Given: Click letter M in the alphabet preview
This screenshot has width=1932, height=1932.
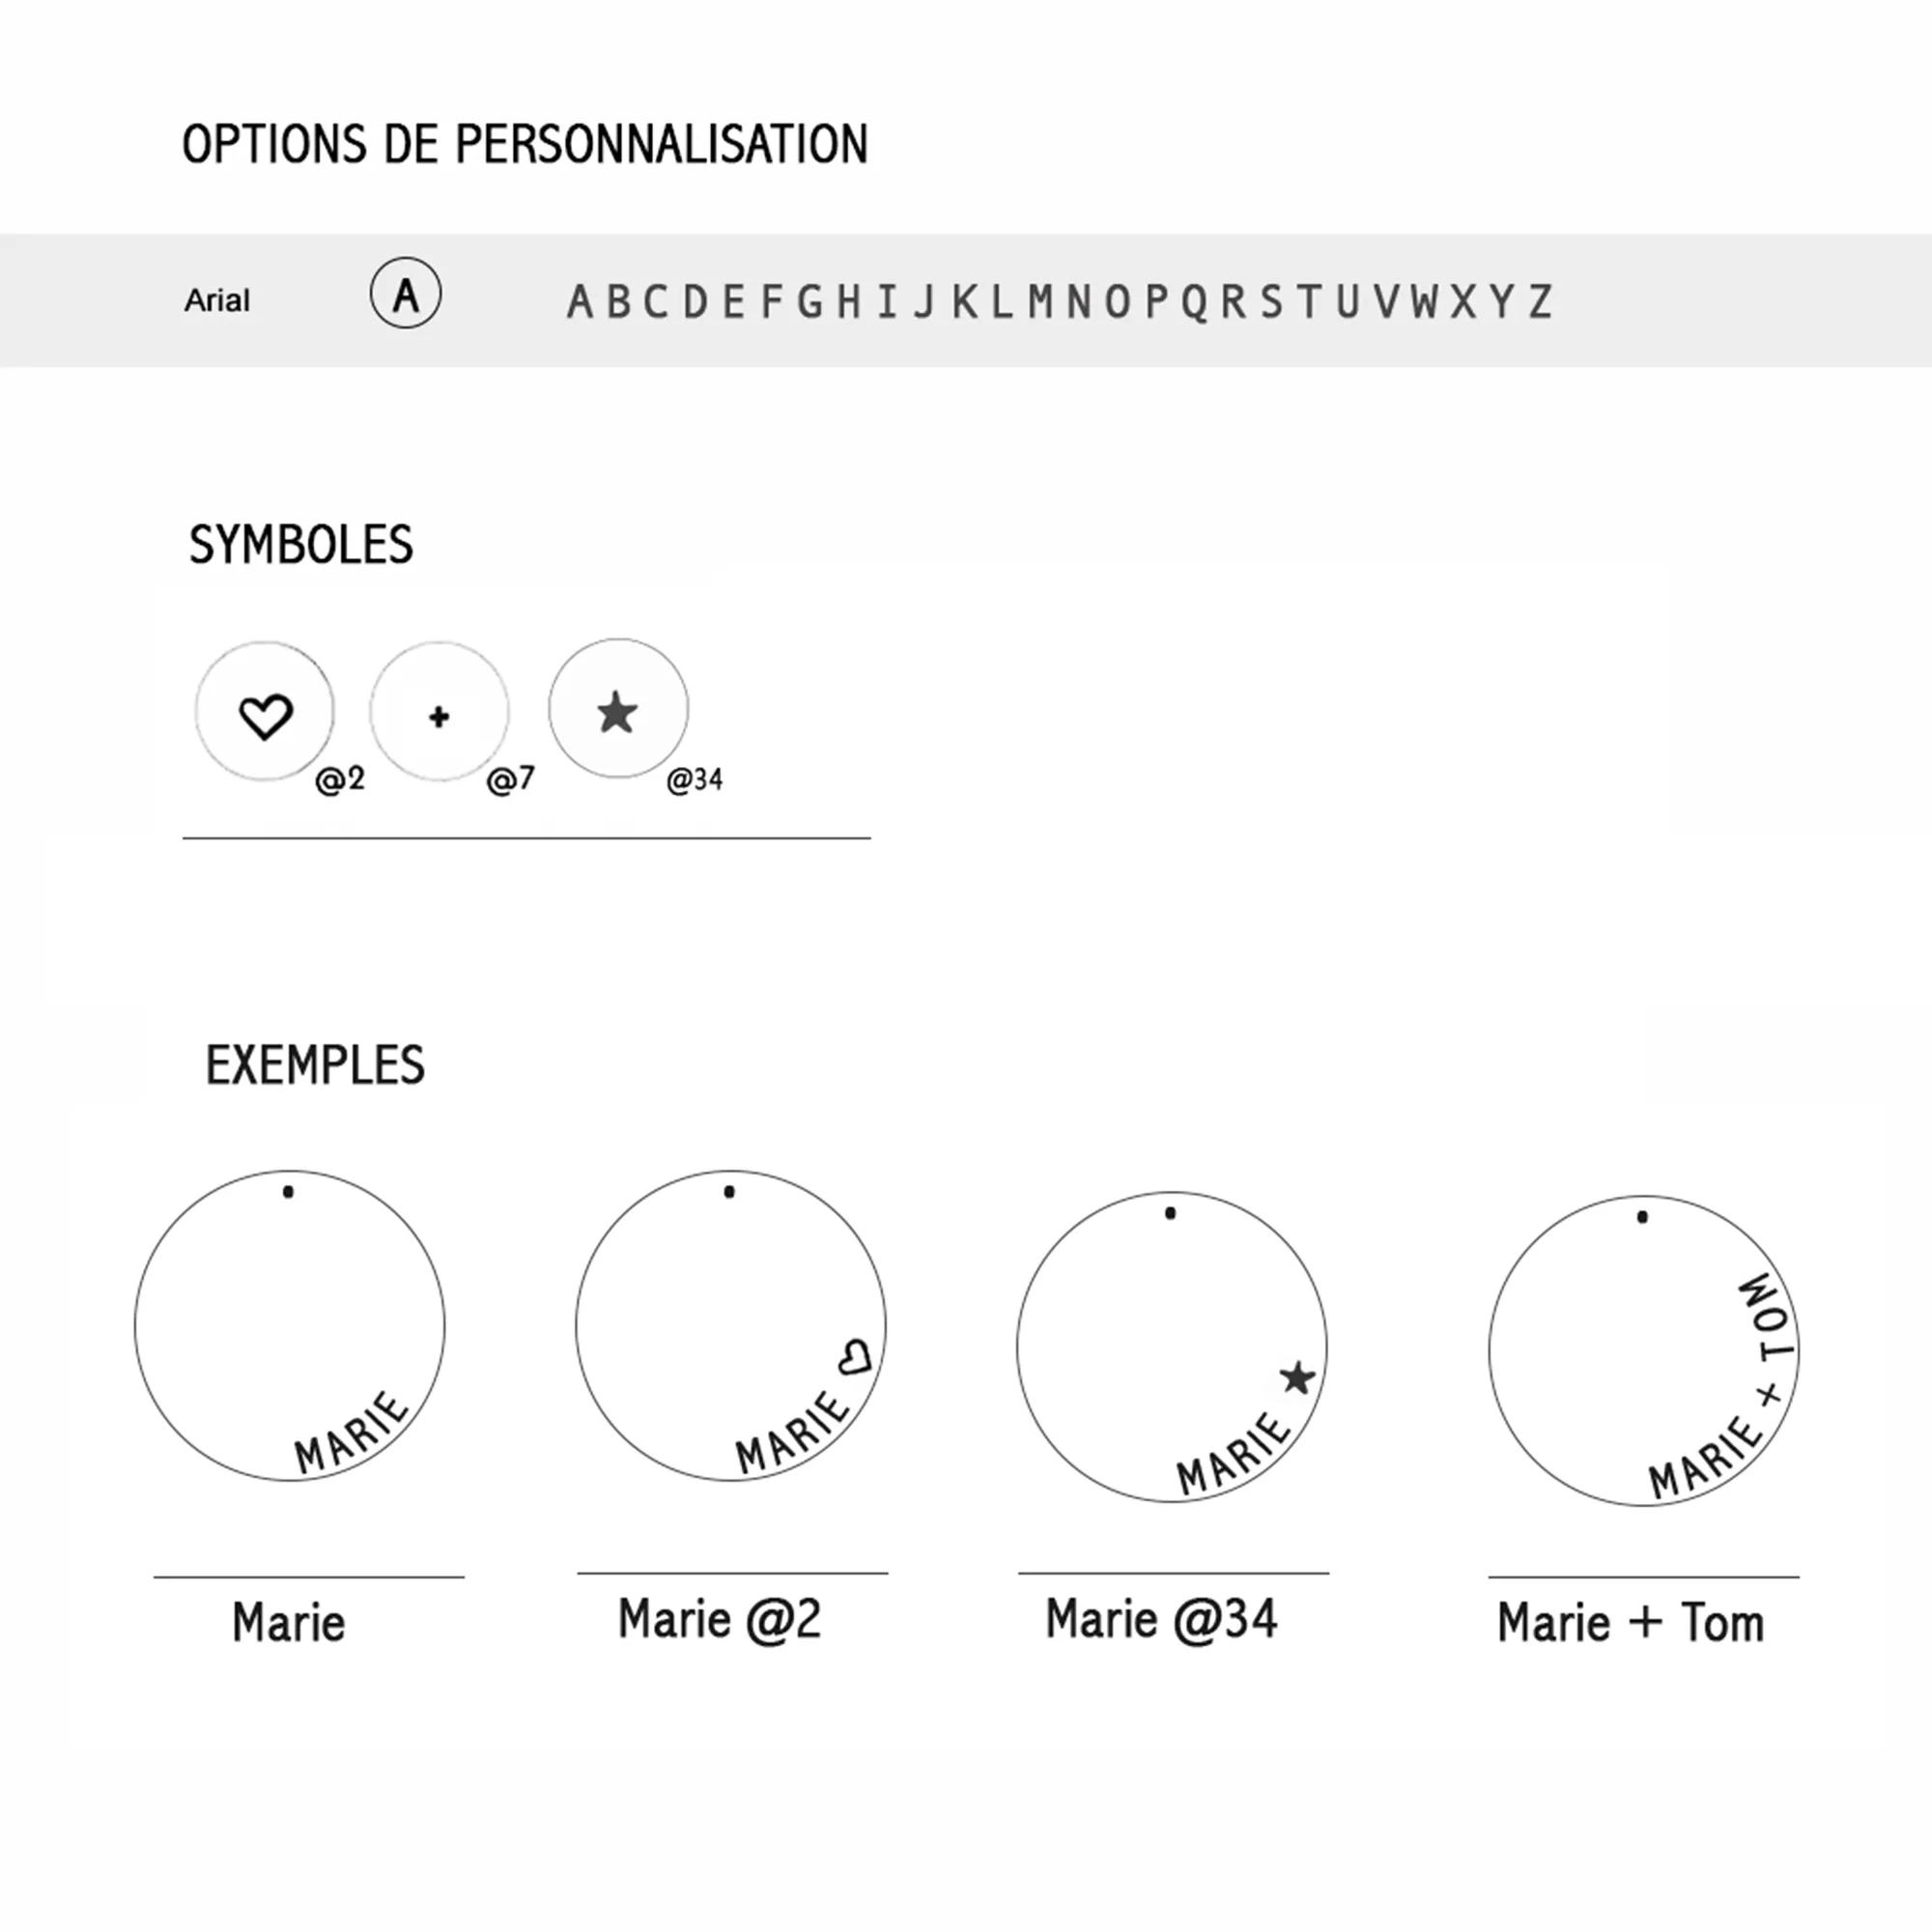Looking at the screenshot, I should [x=1040, y=301].
